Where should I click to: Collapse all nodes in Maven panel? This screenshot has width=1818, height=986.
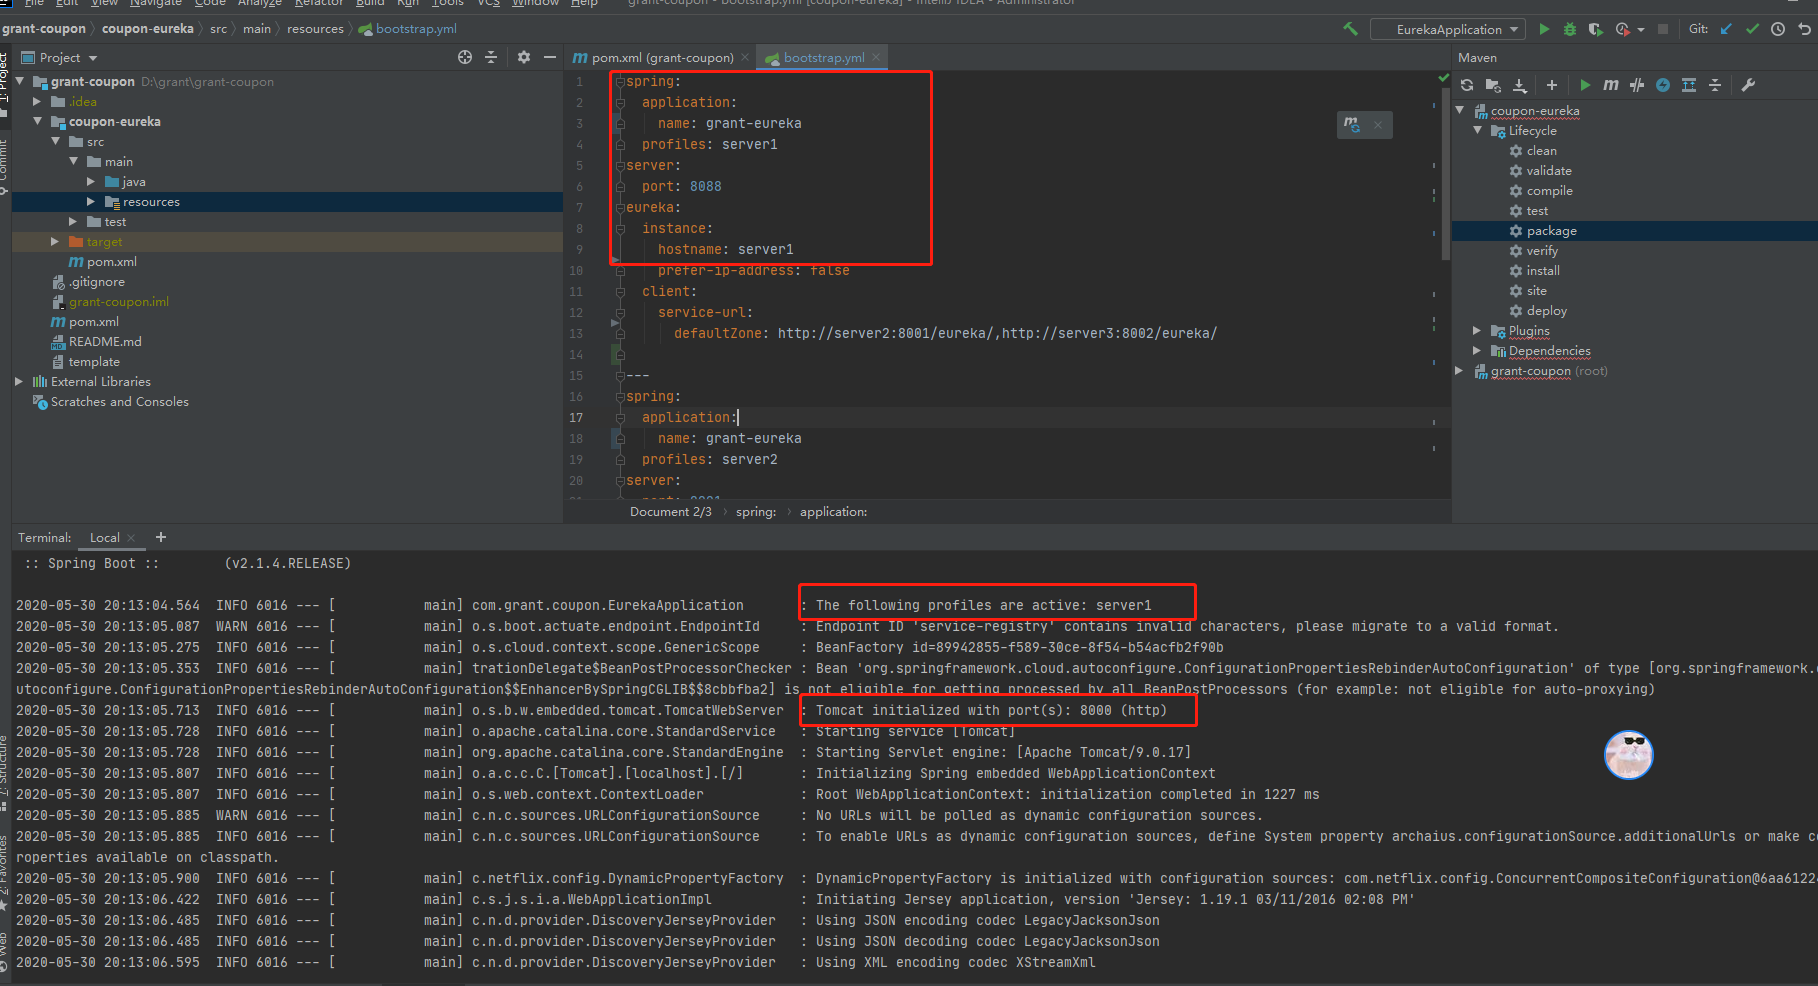(x=1715, y=85)
